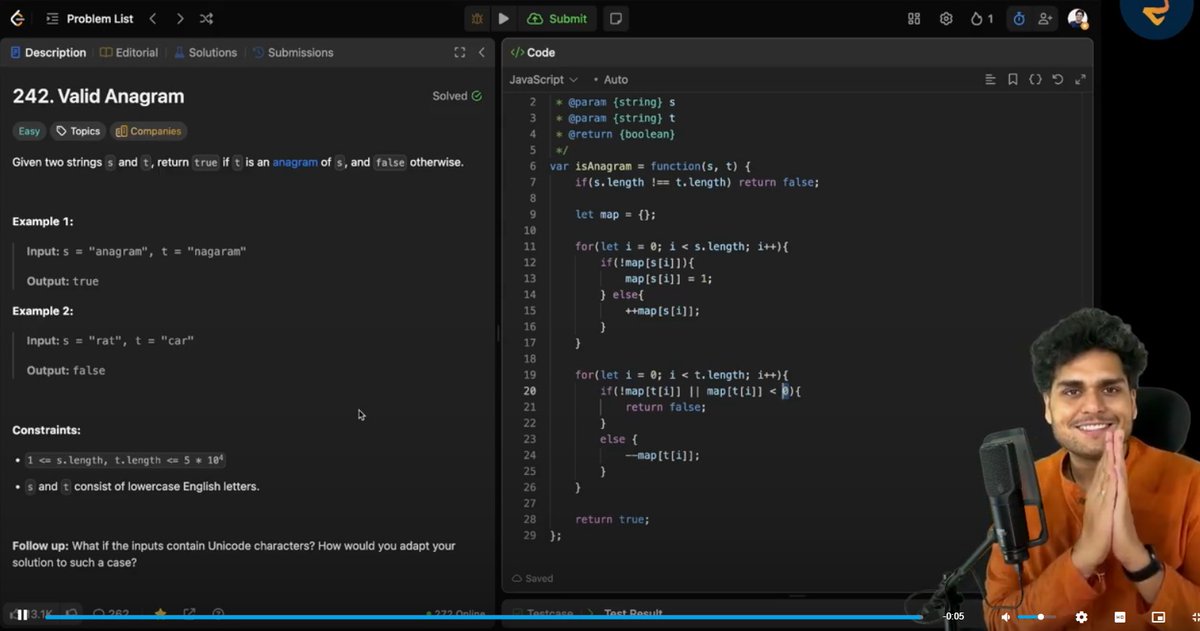Image resolution: width=1200 pixels, height=631 pixels.
Task: Click the 'Output: true' text
Action: [x=62, y=281]
